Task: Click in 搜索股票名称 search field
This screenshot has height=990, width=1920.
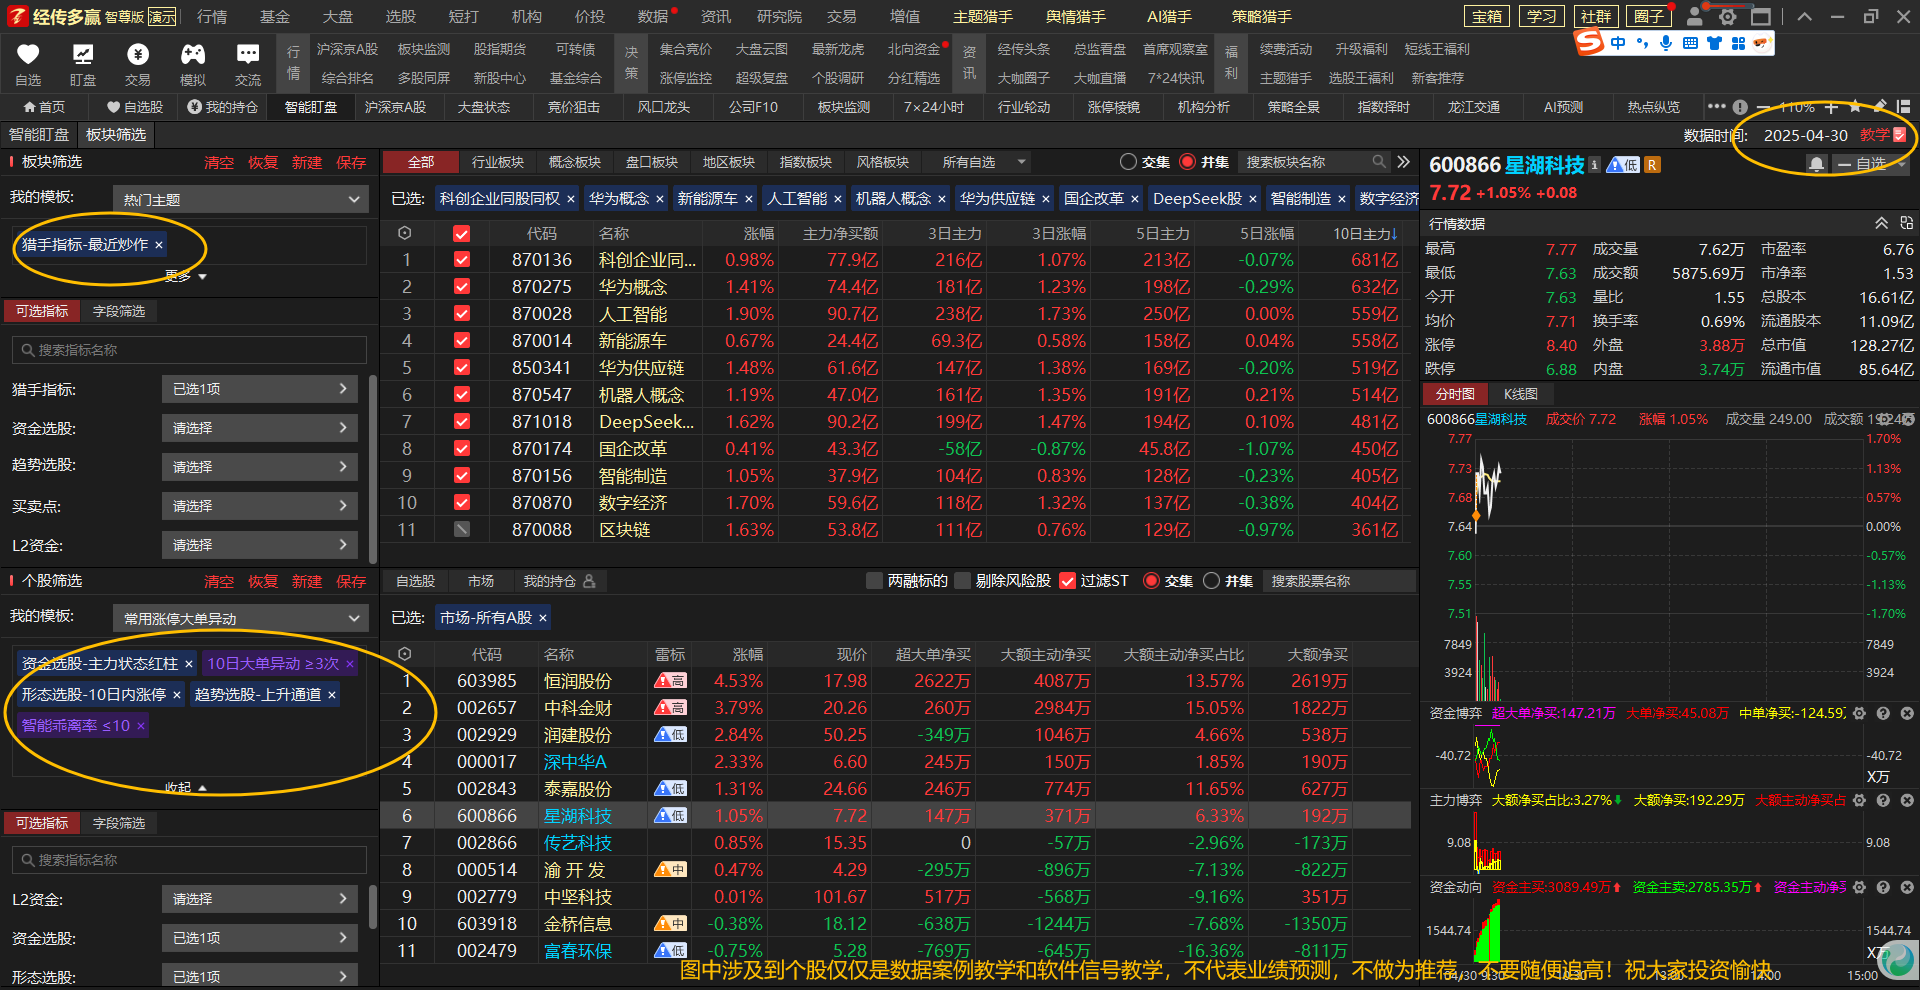Action: [x=1340, y=581]
